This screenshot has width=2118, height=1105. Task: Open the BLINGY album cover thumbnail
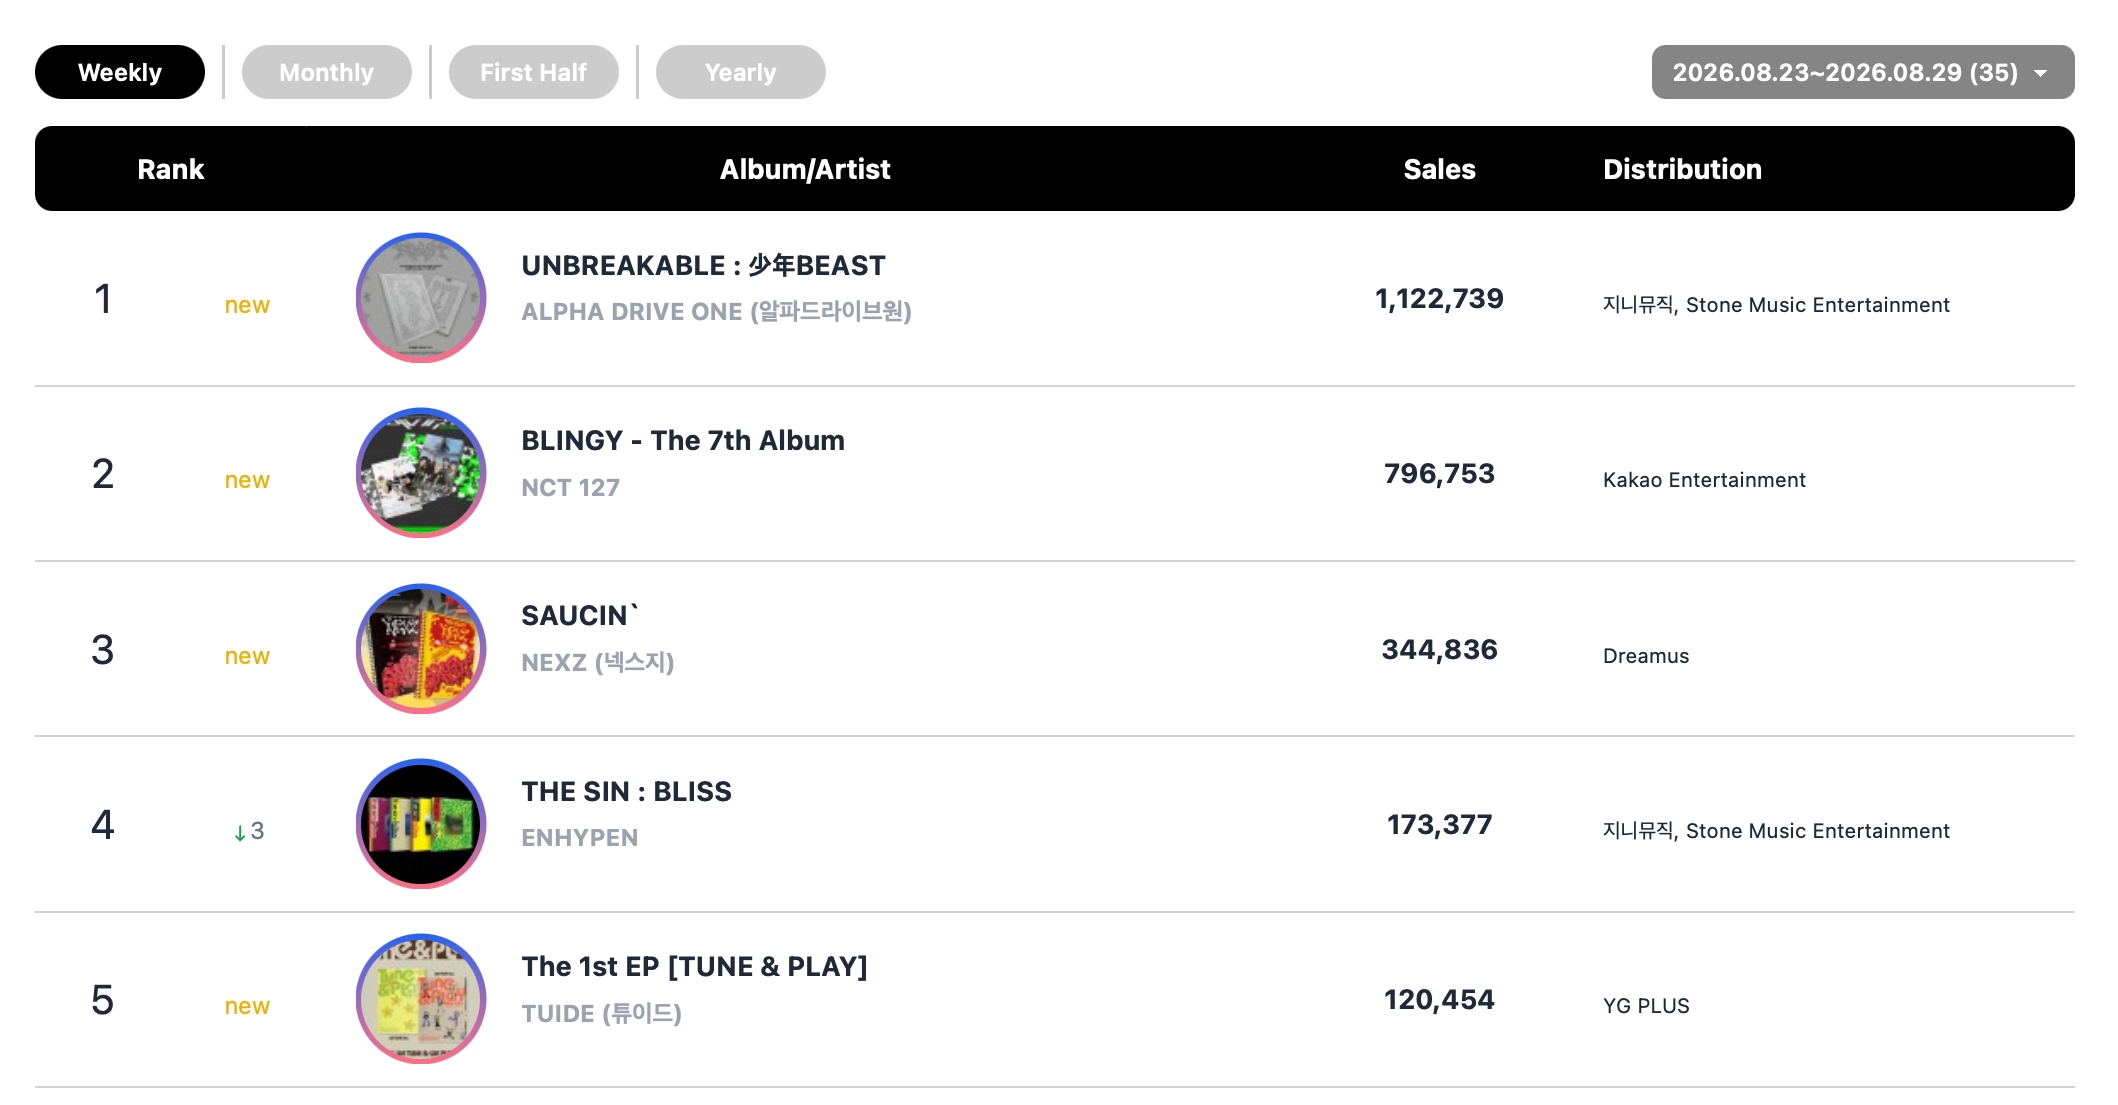click(421, 473)
